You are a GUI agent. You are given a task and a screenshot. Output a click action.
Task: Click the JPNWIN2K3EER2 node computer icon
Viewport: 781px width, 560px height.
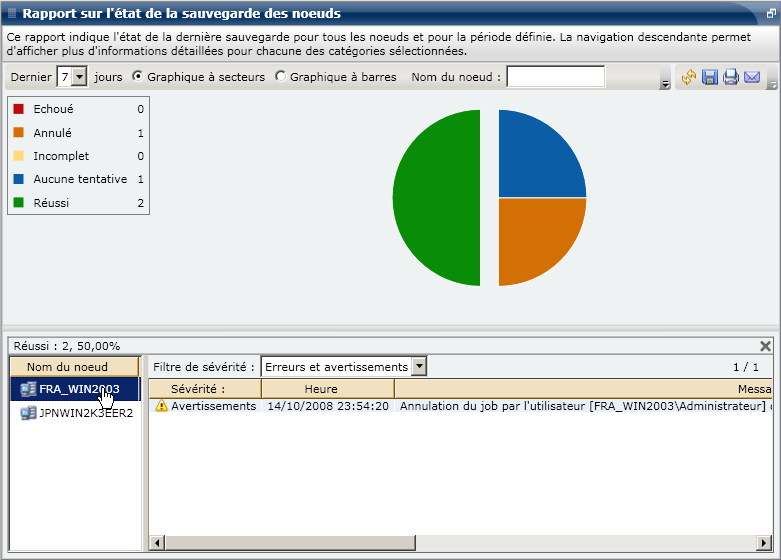[28, 413]
